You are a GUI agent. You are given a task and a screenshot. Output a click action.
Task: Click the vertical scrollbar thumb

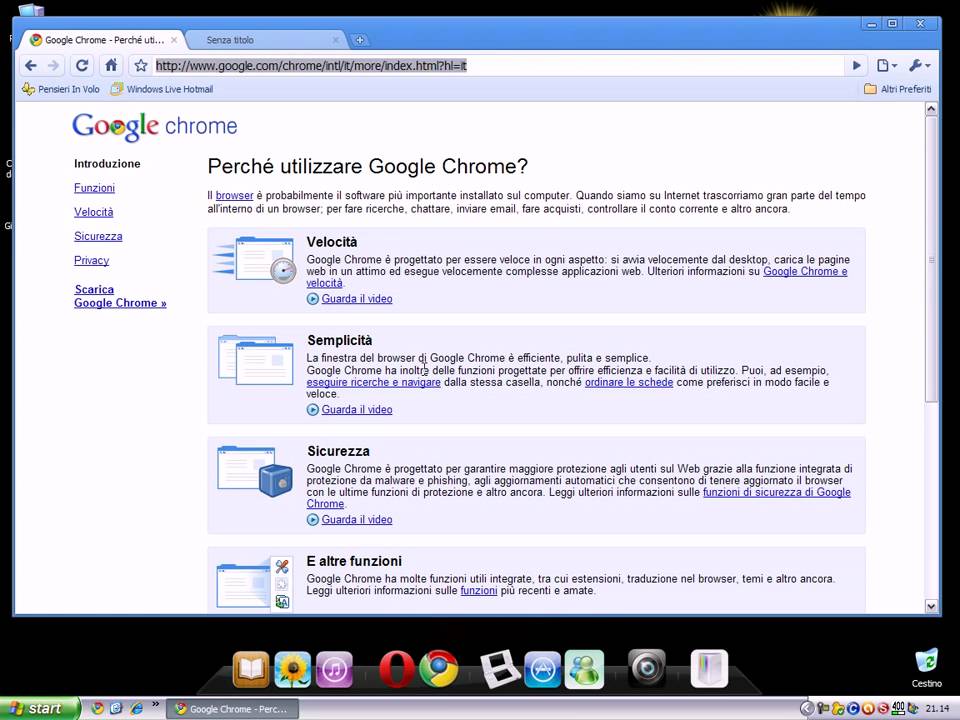click(x=931, y=259)
